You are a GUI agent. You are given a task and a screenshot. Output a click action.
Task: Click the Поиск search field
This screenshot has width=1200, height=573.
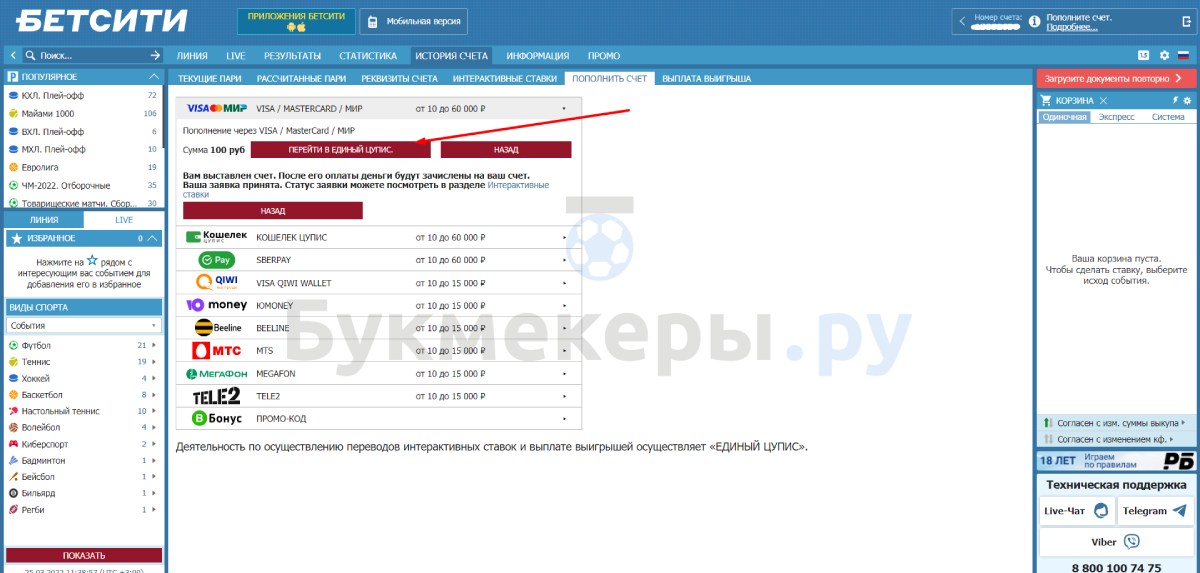[85, 56]
